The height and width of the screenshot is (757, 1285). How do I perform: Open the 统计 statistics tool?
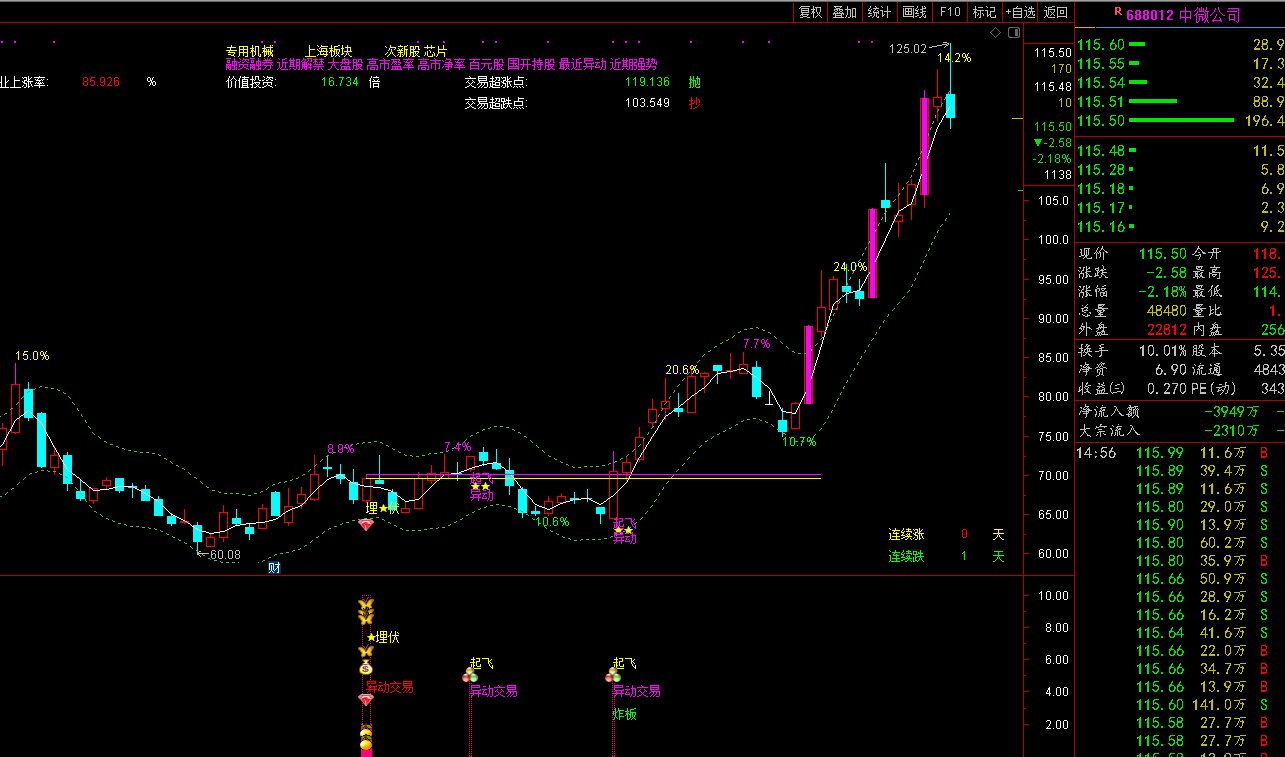(x=879, y=12)
